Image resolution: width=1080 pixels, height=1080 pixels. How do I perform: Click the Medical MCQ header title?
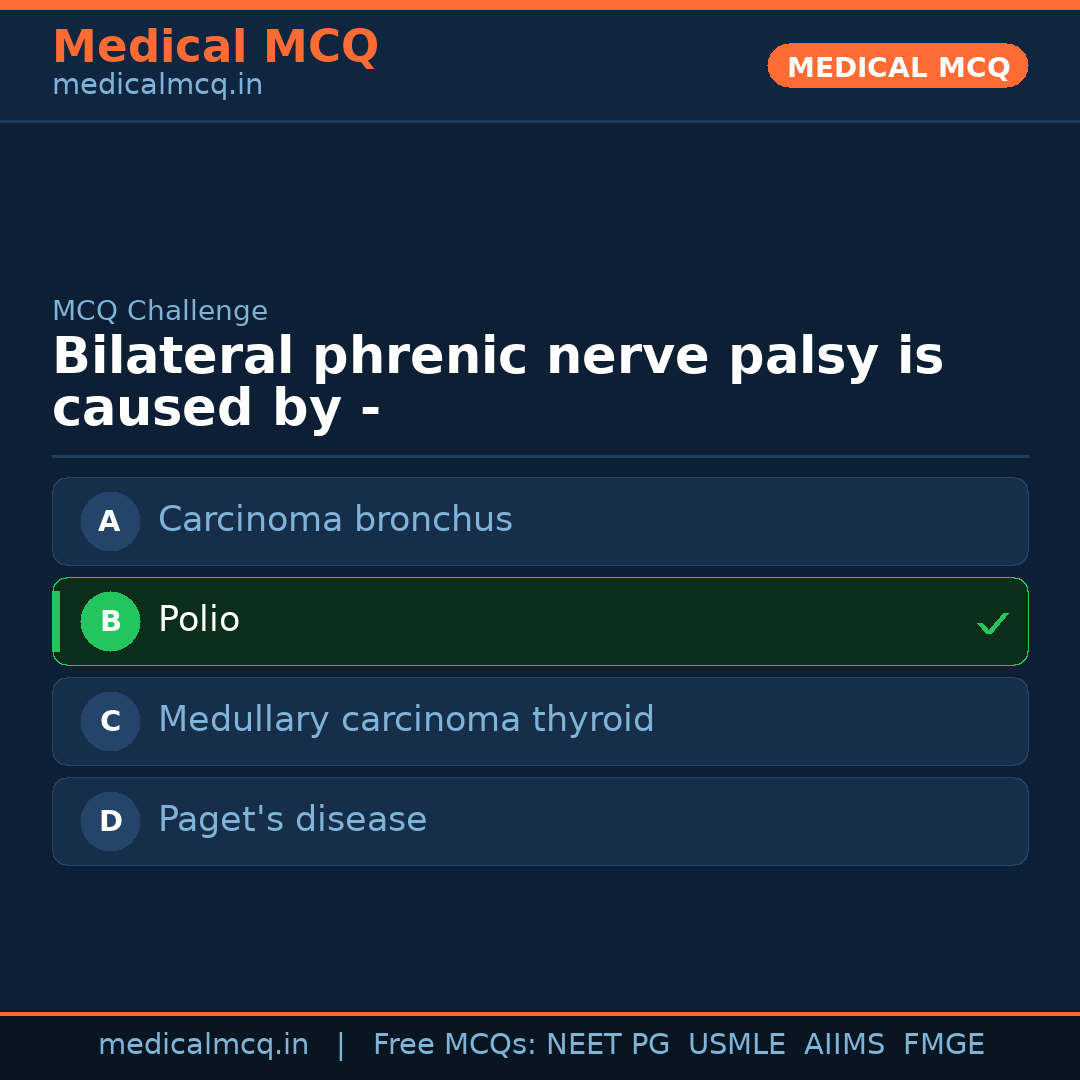(x=215, y=47)
